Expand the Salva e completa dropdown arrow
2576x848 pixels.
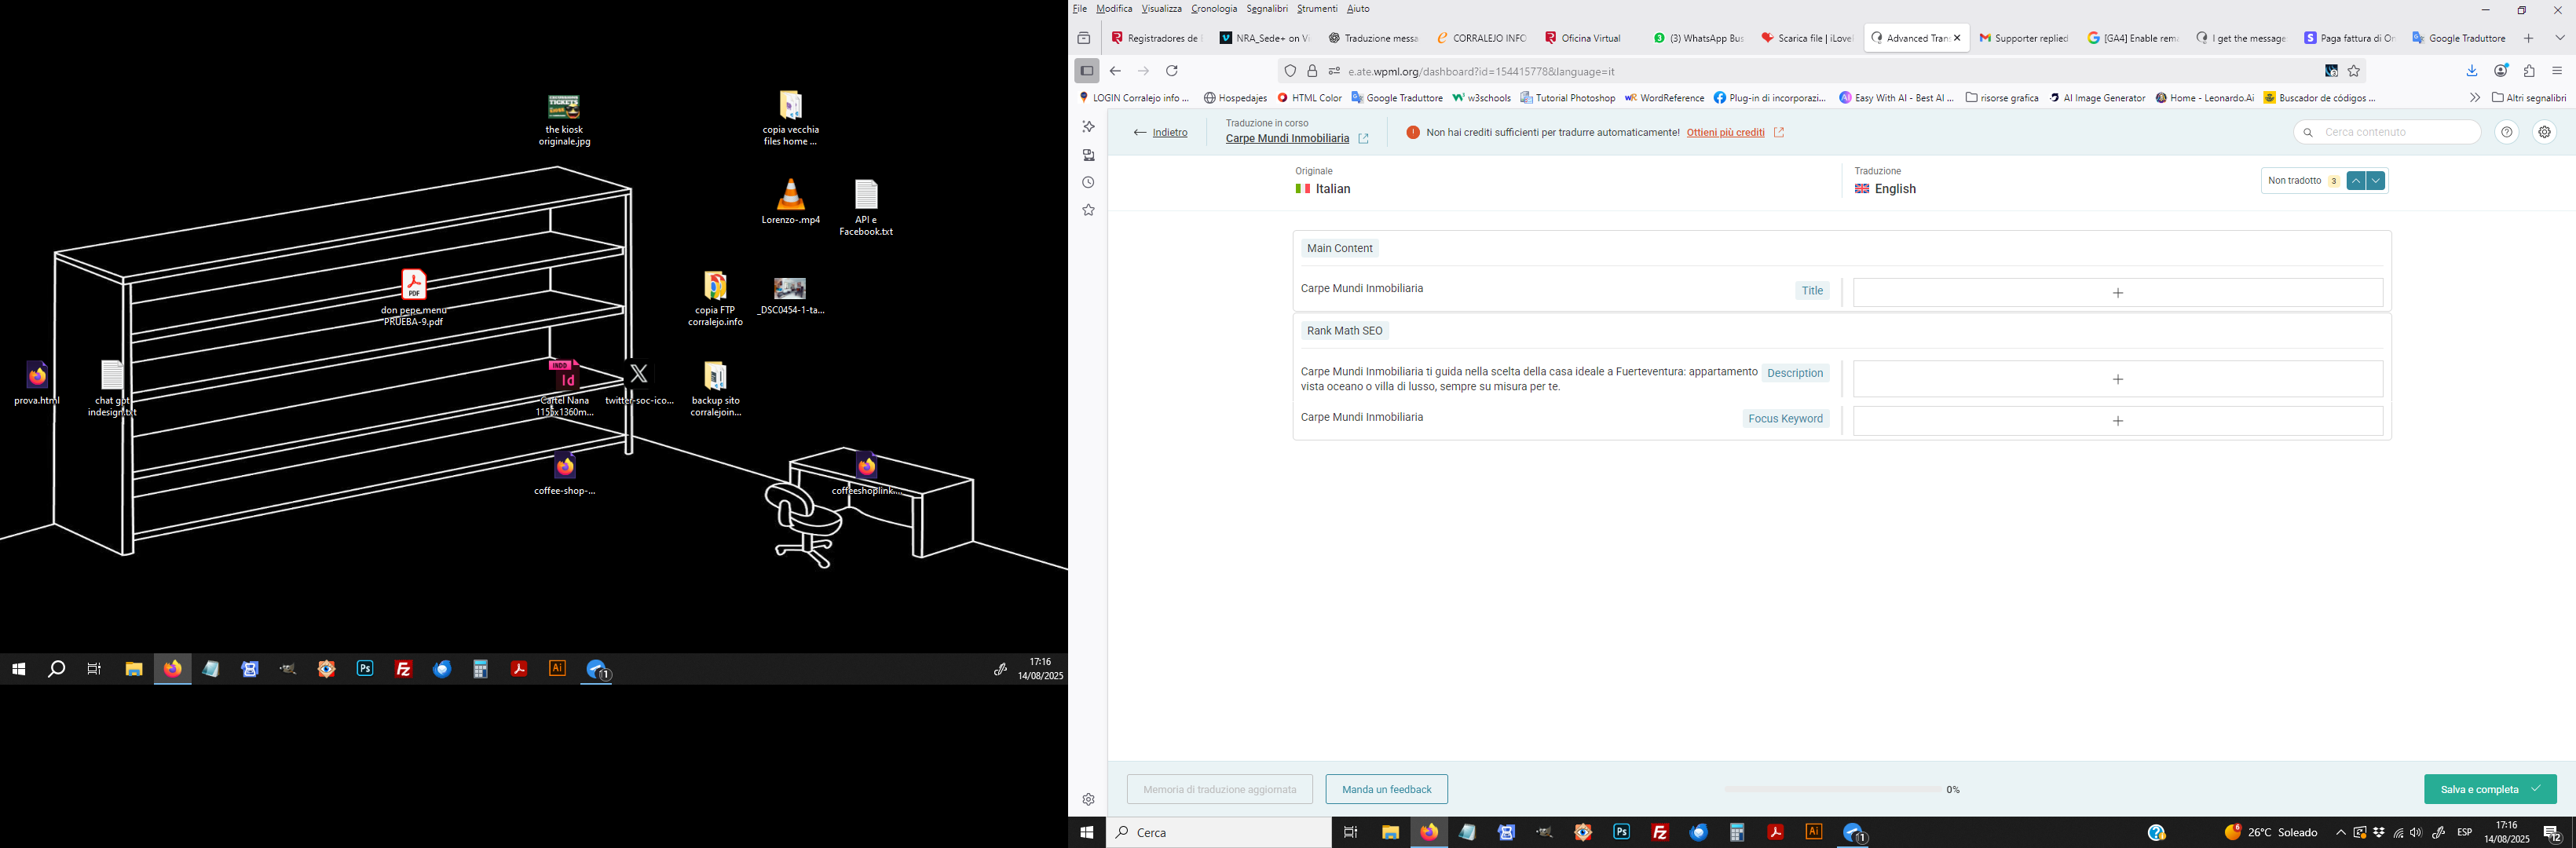click(x=2536, y=789)
